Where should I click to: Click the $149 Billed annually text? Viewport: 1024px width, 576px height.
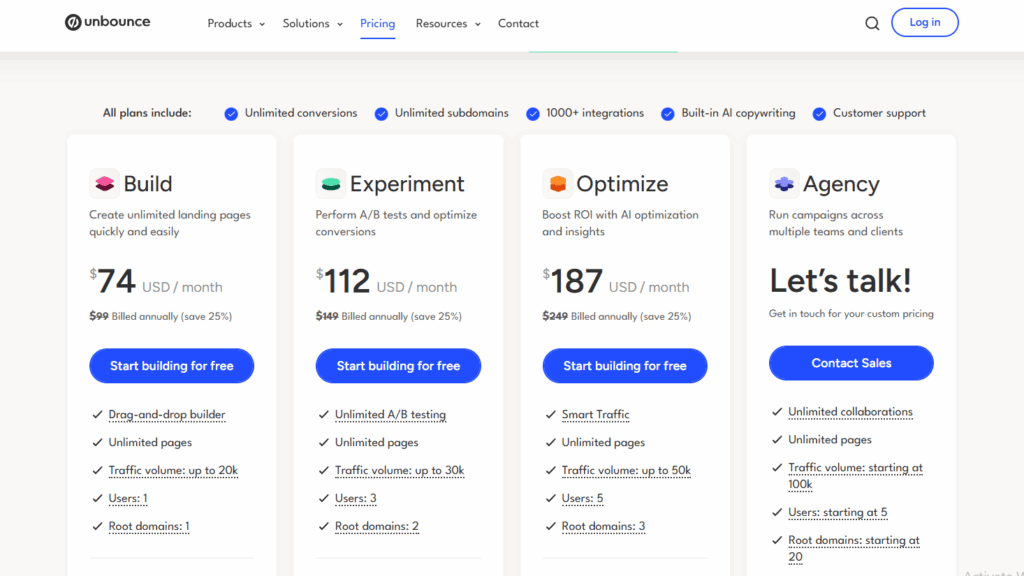[x=389, y=316]
